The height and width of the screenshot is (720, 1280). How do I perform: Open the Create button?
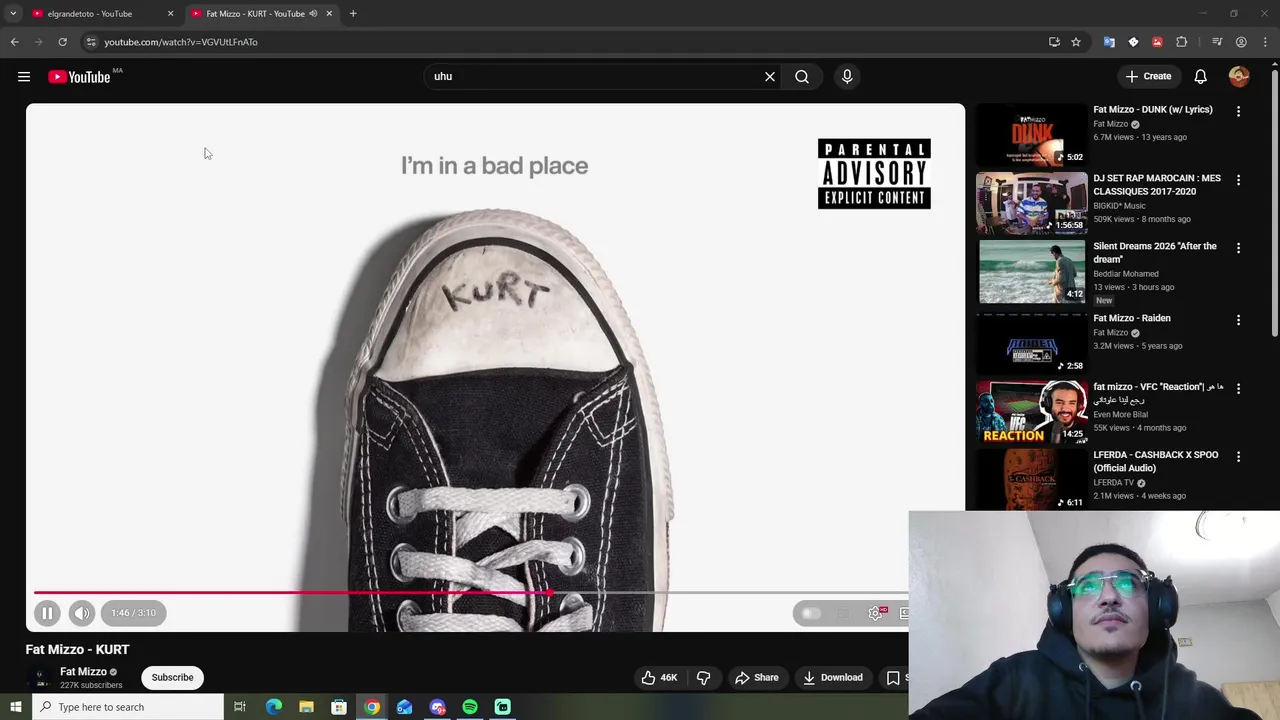coord(1148,76)
